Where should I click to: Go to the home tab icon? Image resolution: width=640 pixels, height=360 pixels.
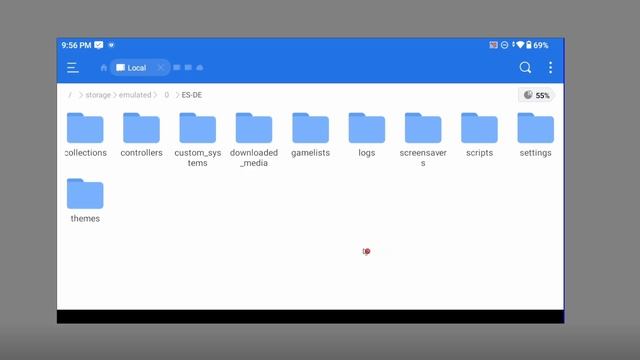pos(104,68)
